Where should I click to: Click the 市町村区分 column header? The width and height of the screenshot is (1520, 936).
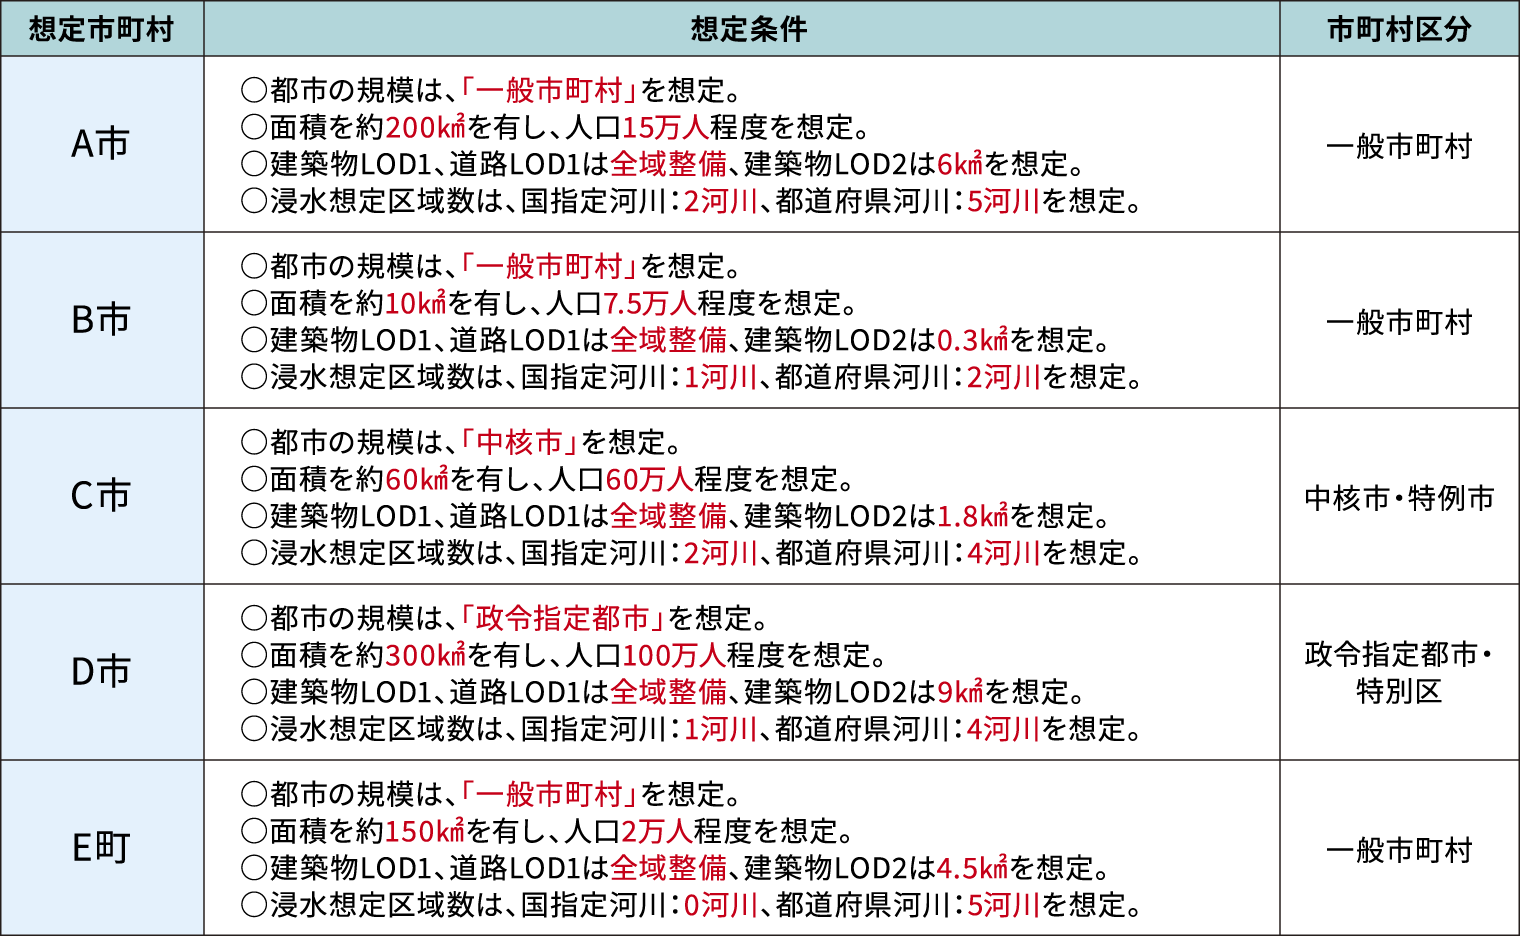coord(1398,29)
